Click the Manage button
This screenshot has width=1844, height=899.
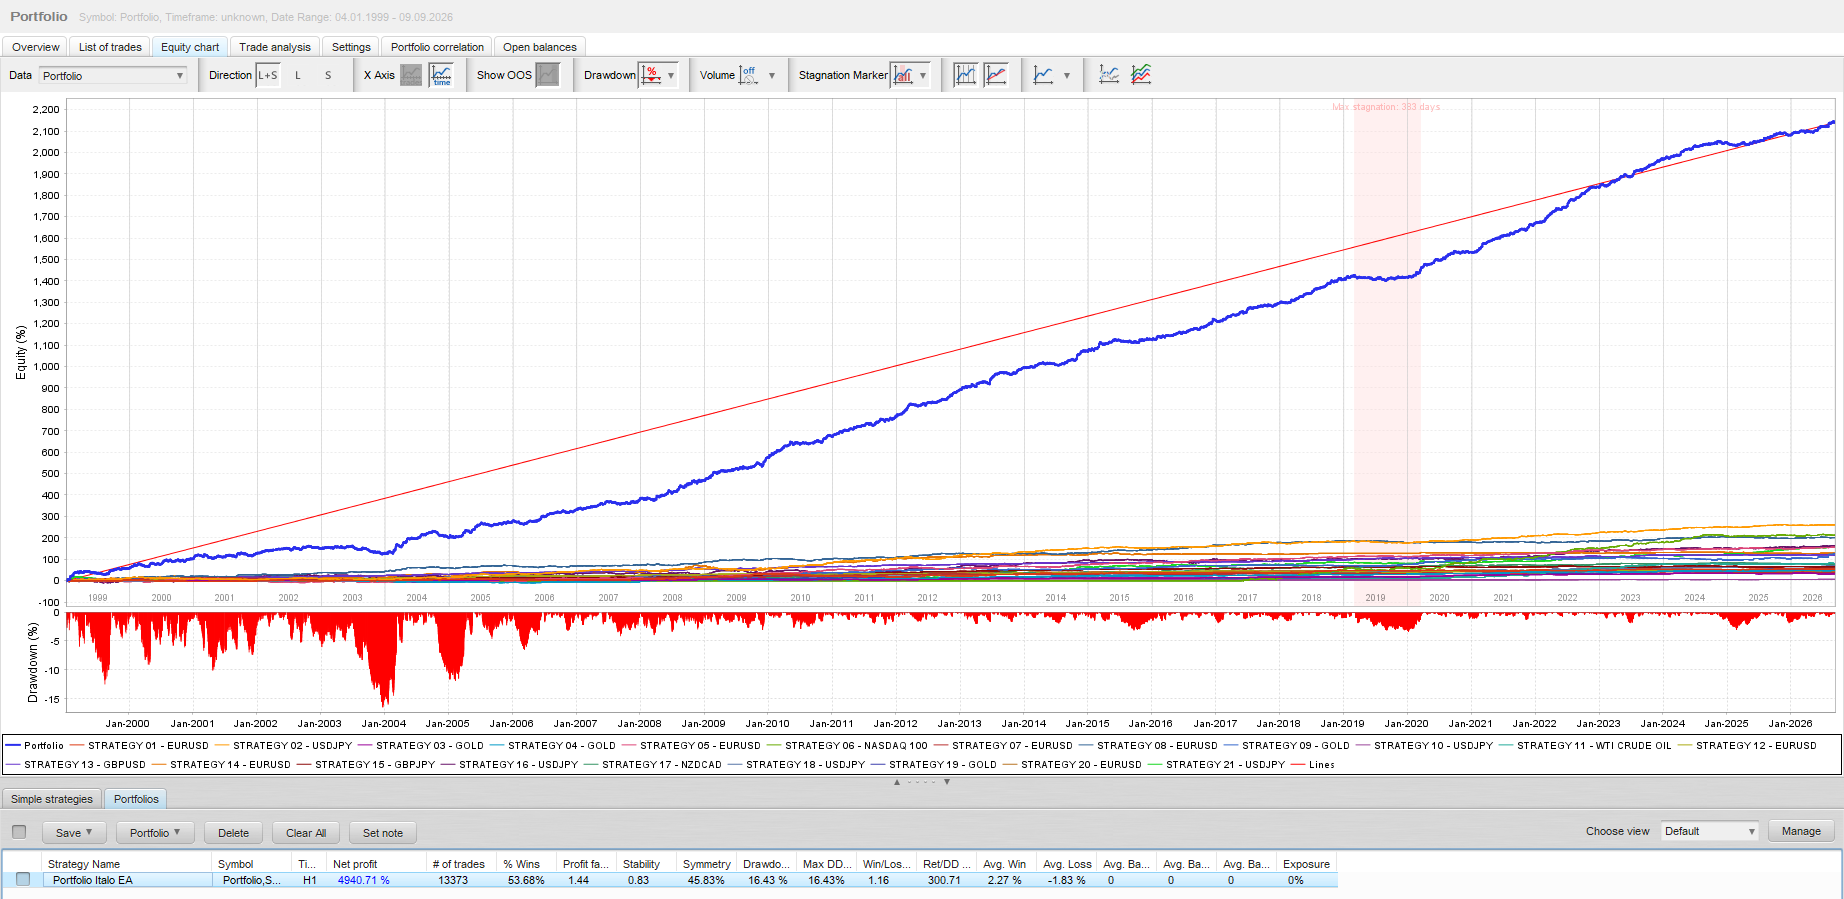[1801, 831]
